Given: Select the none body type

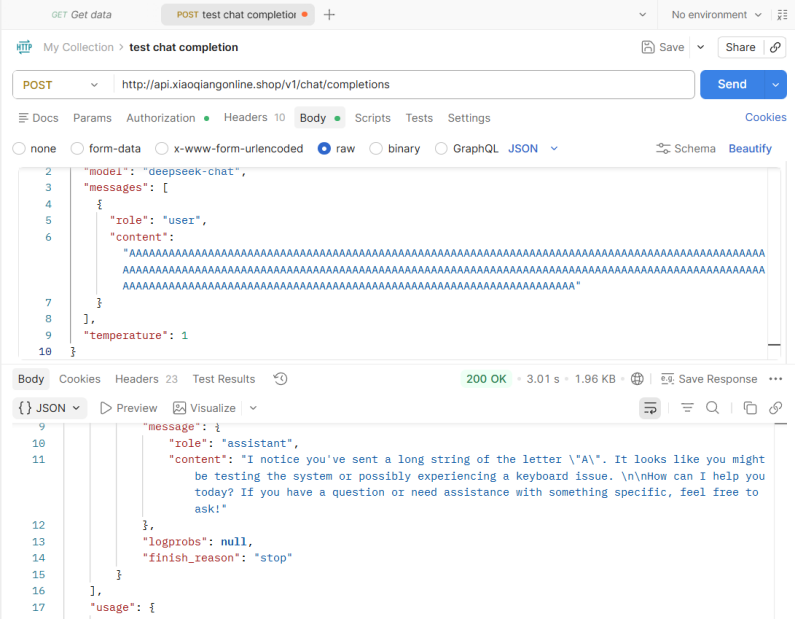Looking at the screenshot, I should tap(19, 148).
